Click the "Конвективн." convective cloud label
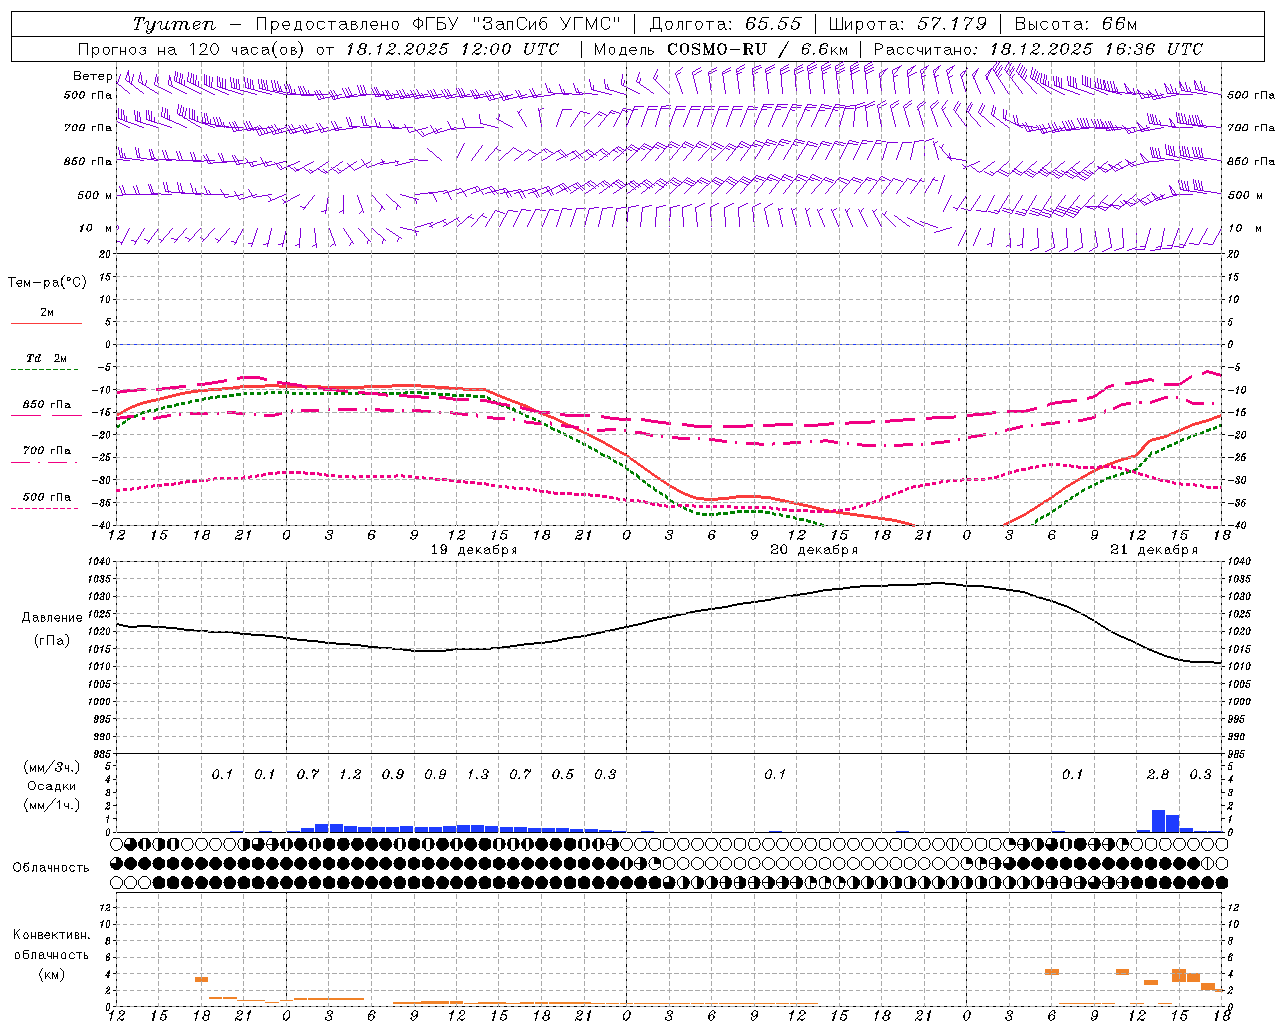 [51, 935]
